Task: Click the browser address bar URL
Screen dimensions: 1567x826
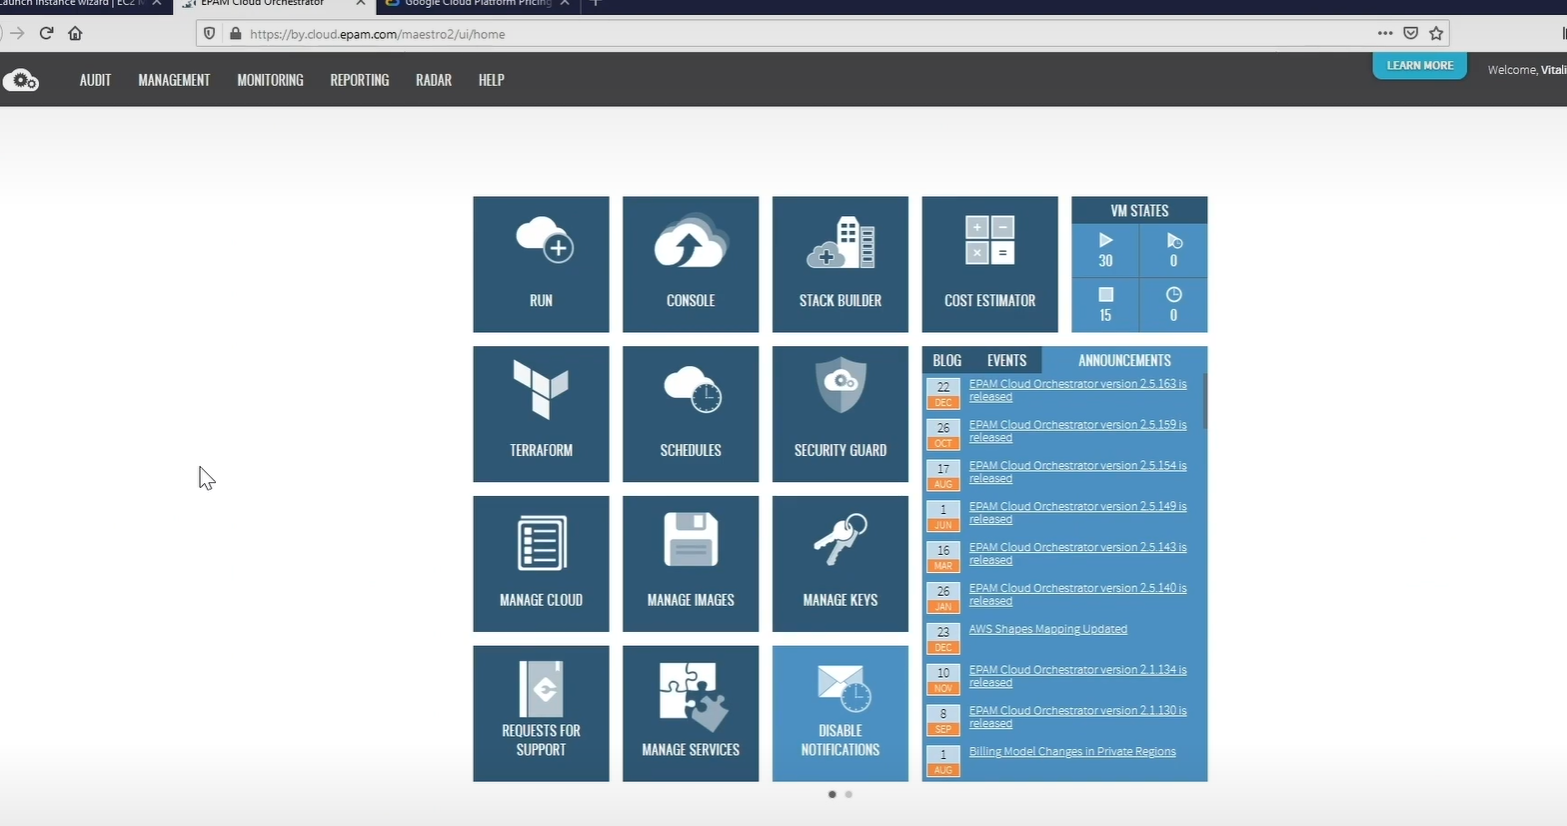Action: click(x=377, y=34)
